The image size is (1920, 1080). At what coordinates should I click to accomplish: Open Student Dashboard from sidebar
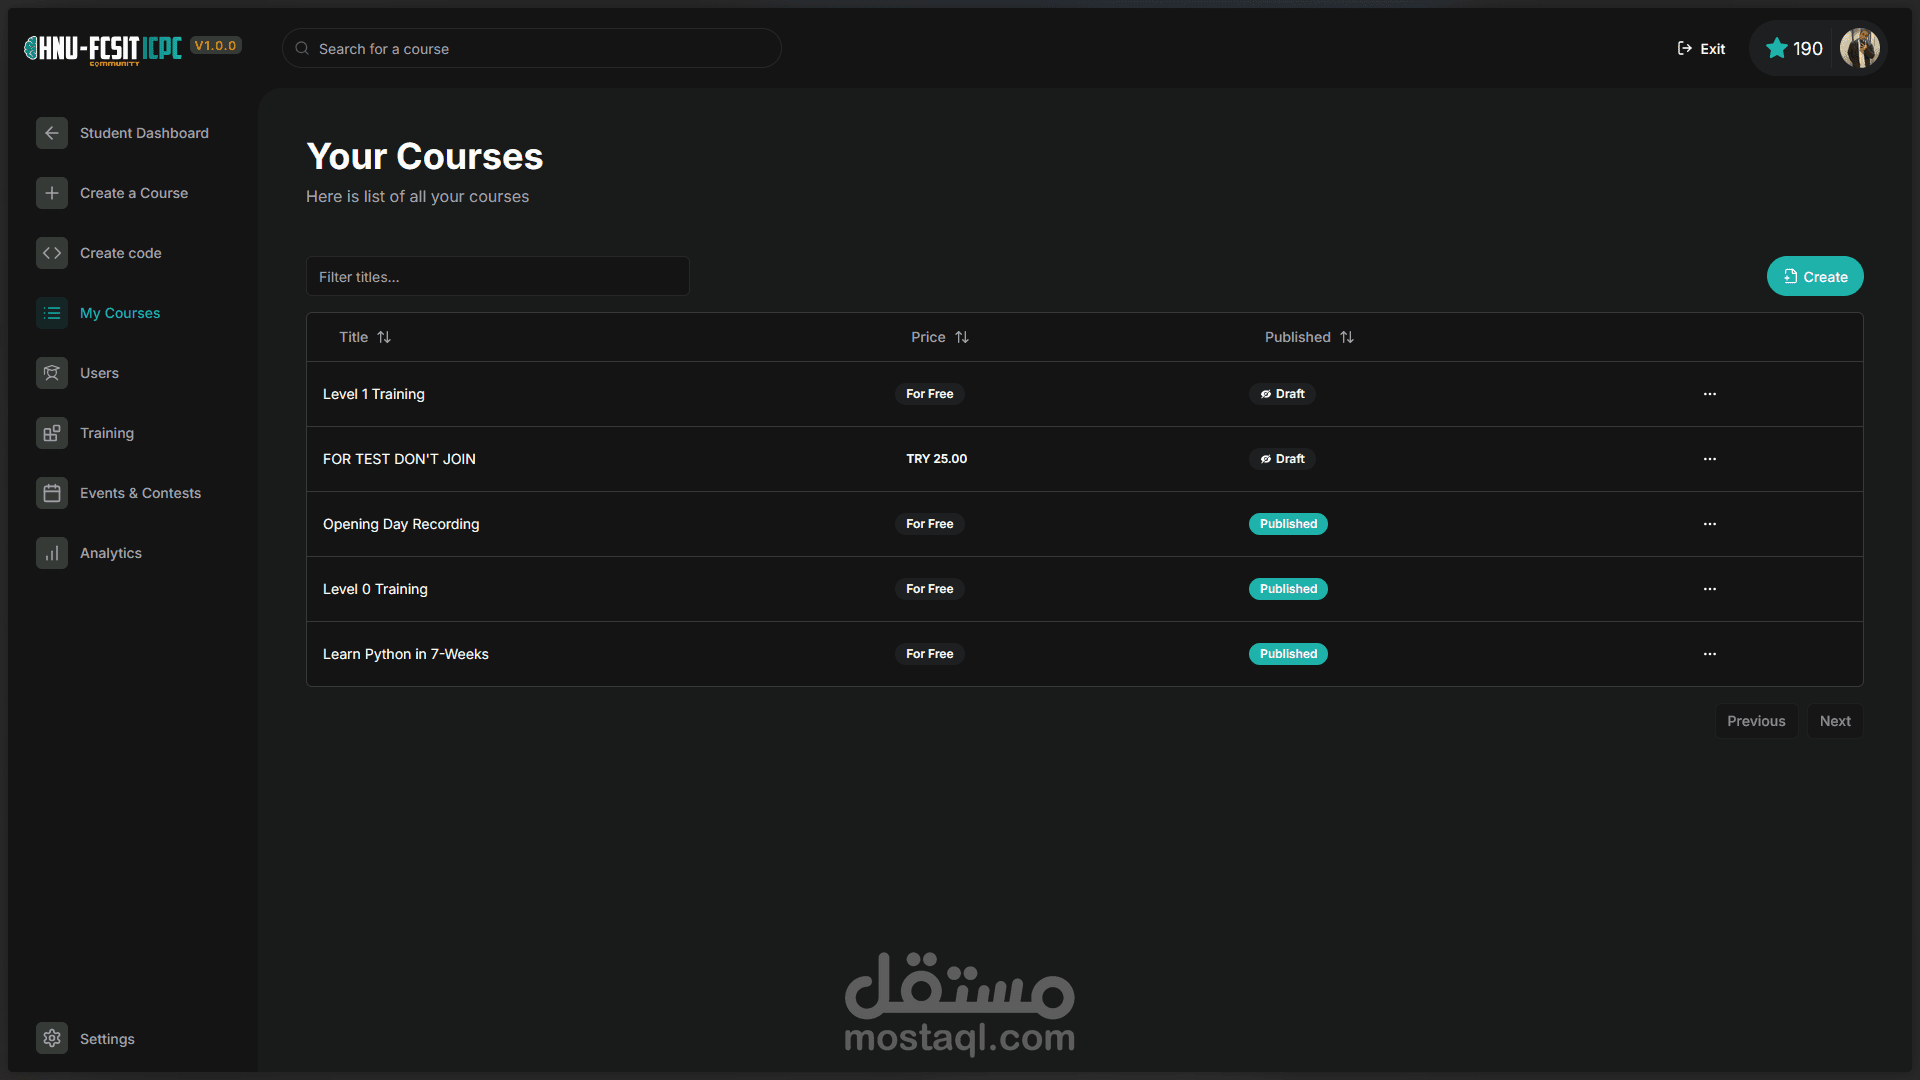pyautogui.click(x=144, y=133)
